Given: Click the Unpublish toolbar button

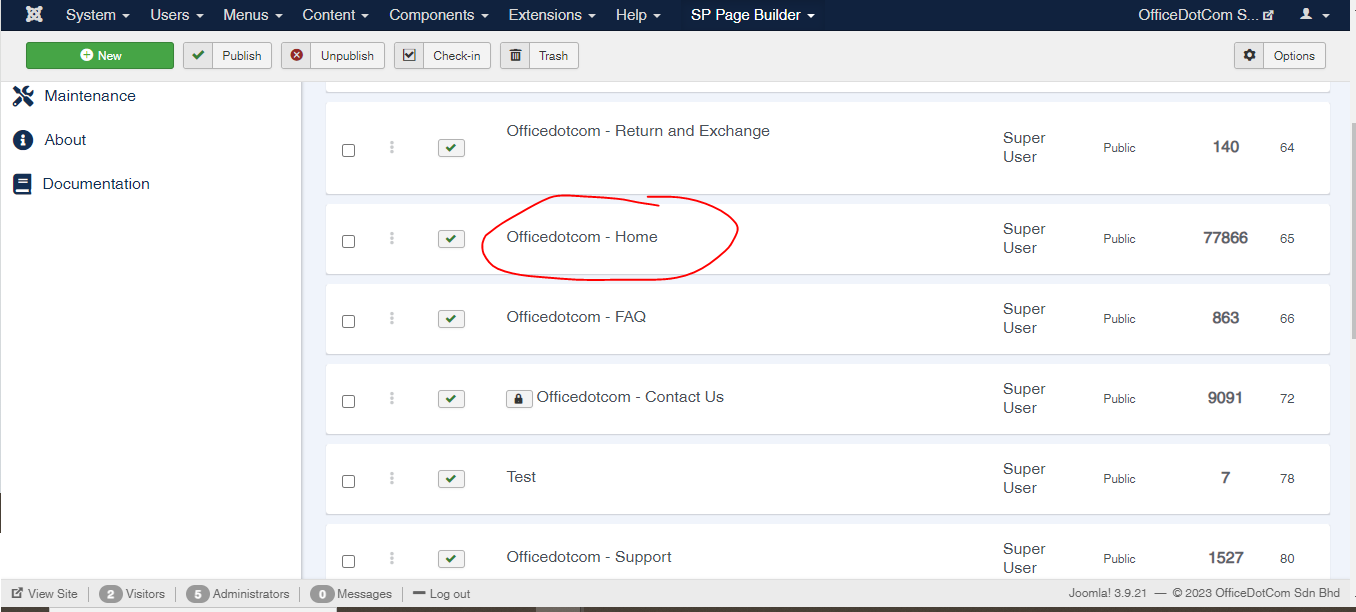Looking at the screenshot, I should click(x=332, y=56).
